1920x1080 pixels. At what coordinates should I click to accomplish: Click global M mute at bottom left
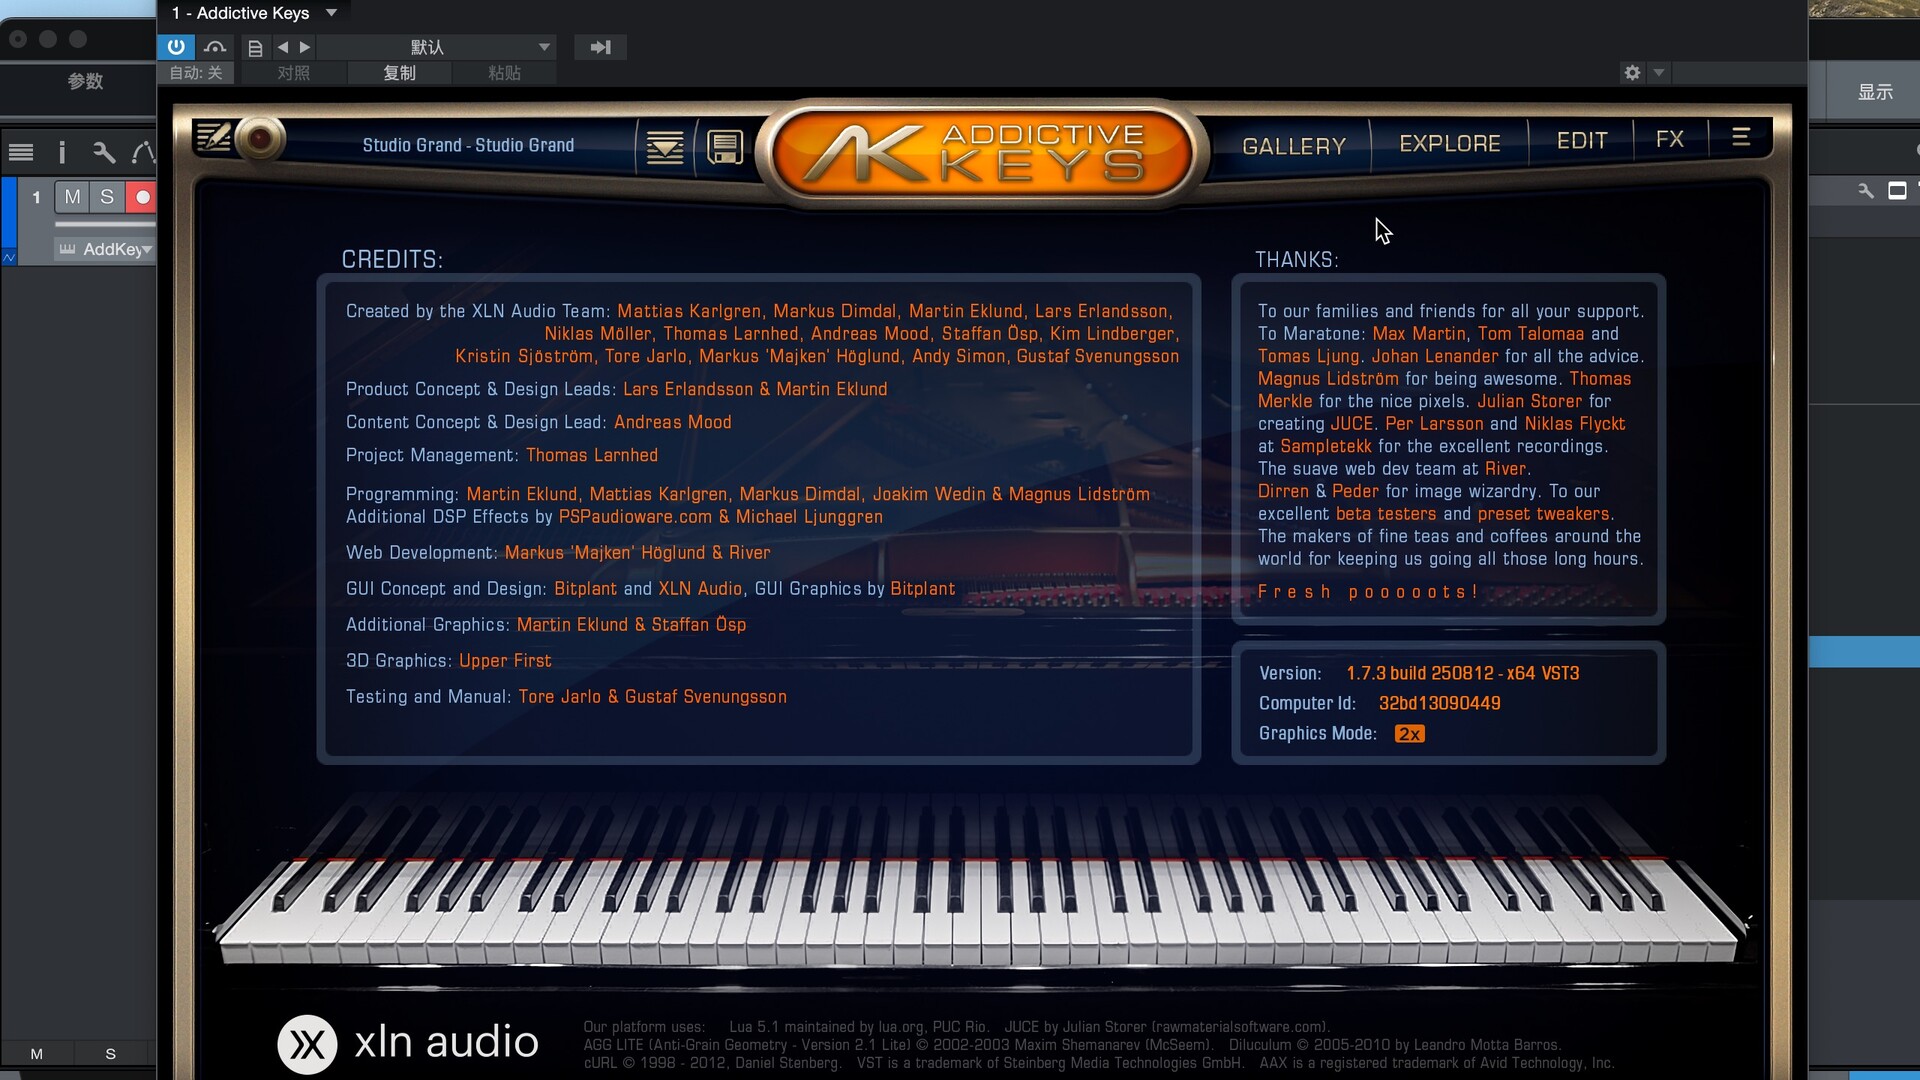tap(37, 1054)
